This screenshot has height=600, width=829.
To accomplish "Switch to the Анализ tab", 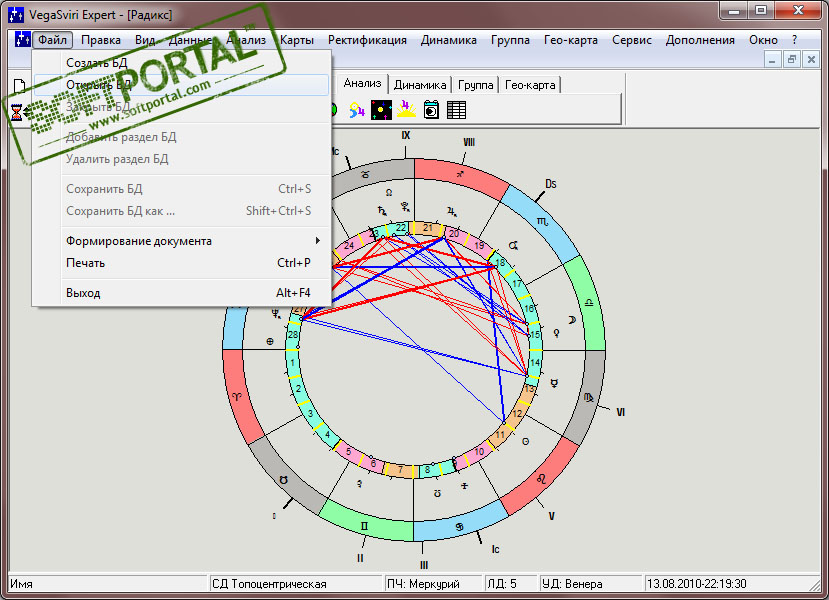I will [x=362, y=83].
